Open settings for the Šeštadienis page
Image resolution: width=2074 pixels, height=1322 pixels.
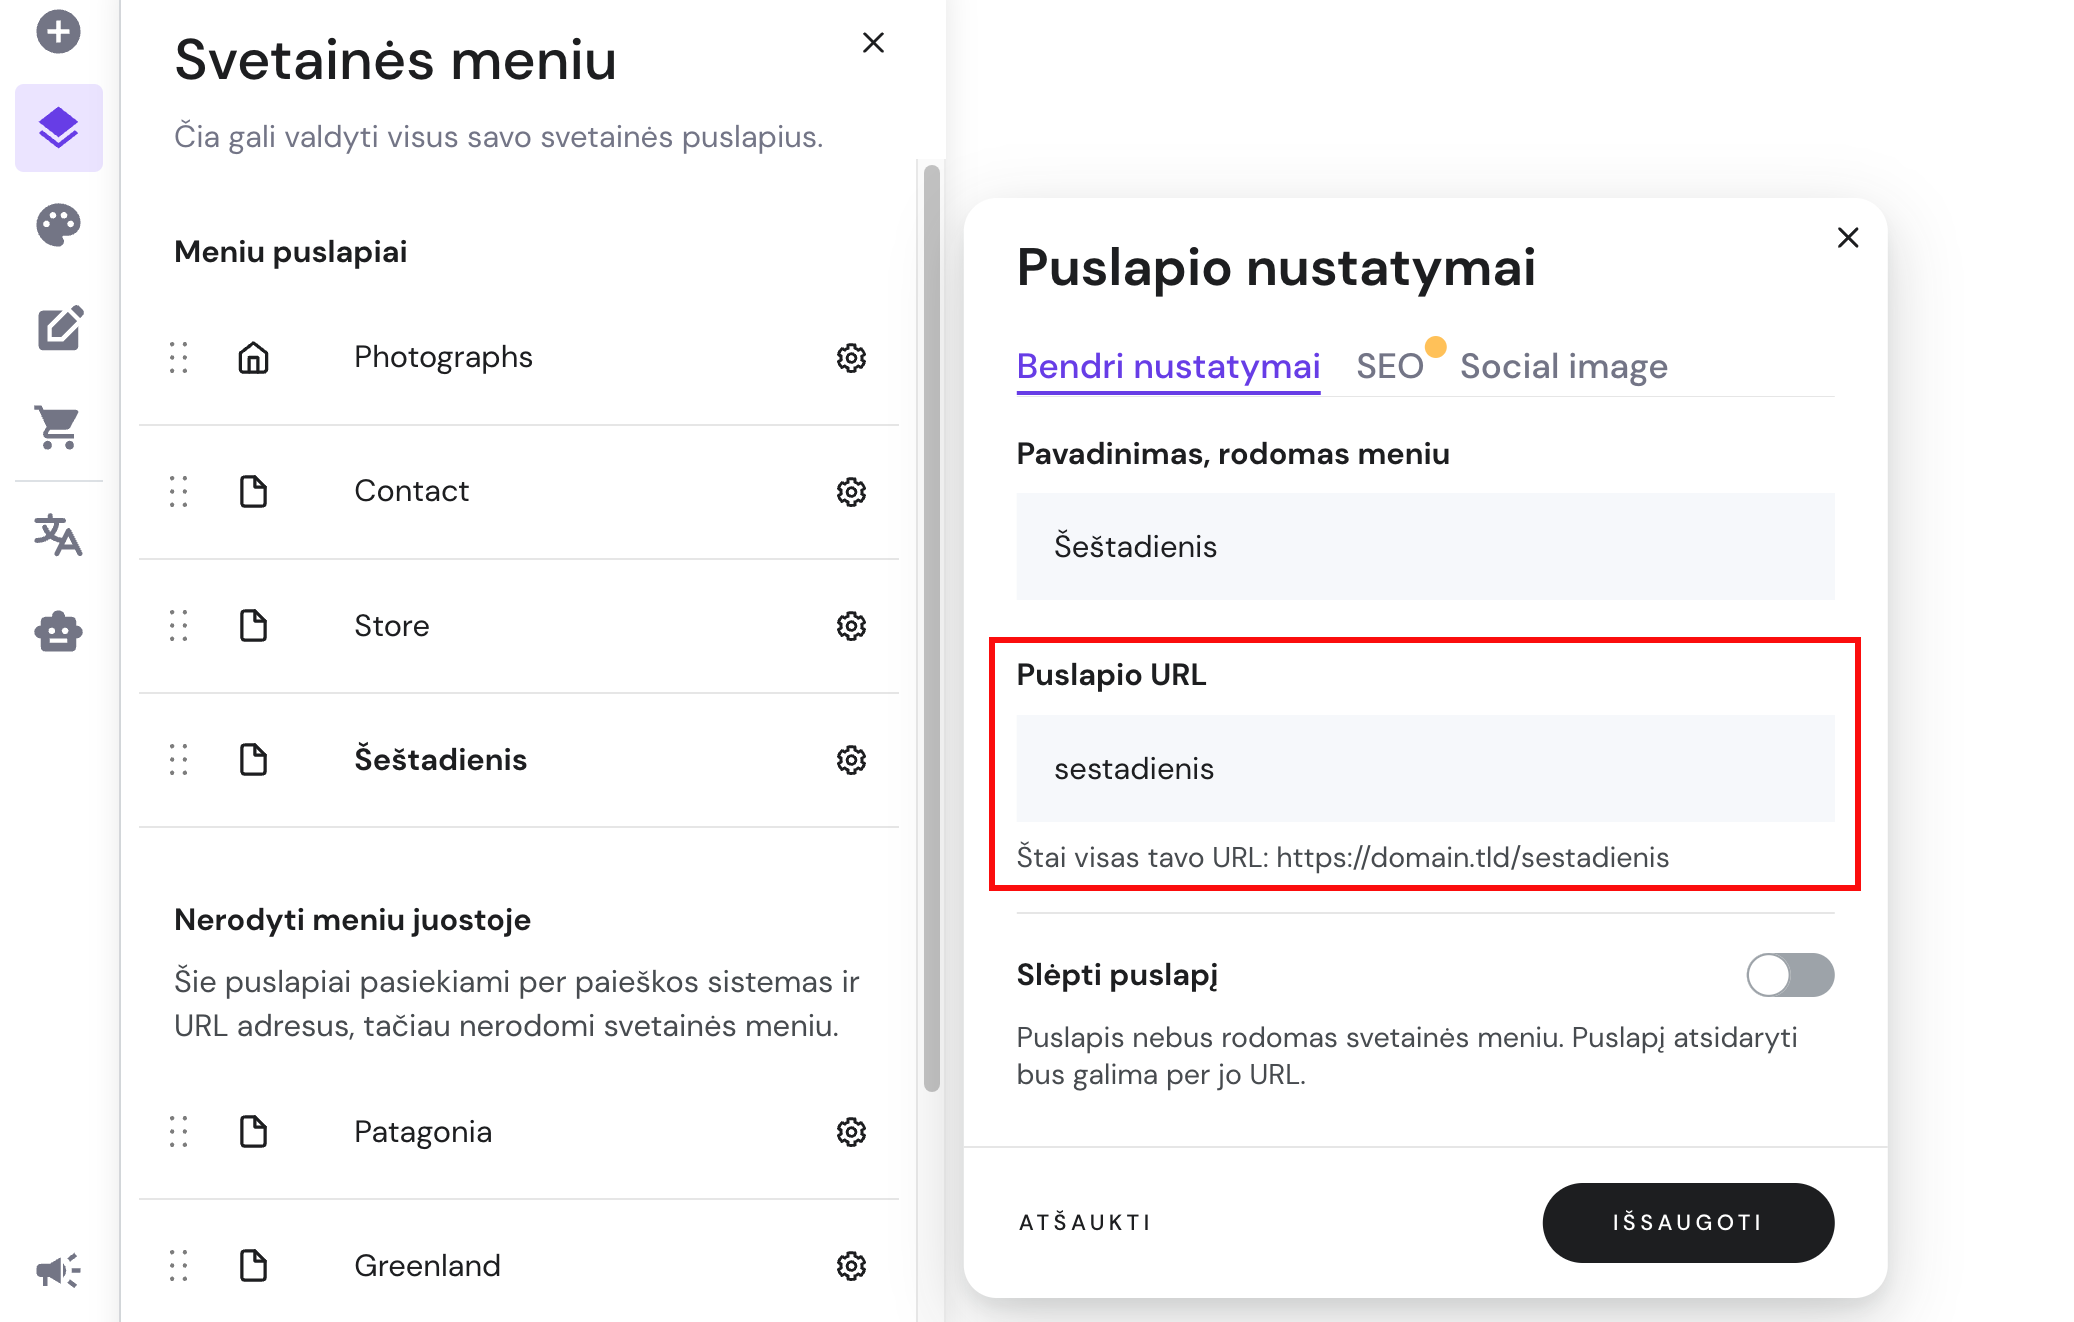(851, 760)
